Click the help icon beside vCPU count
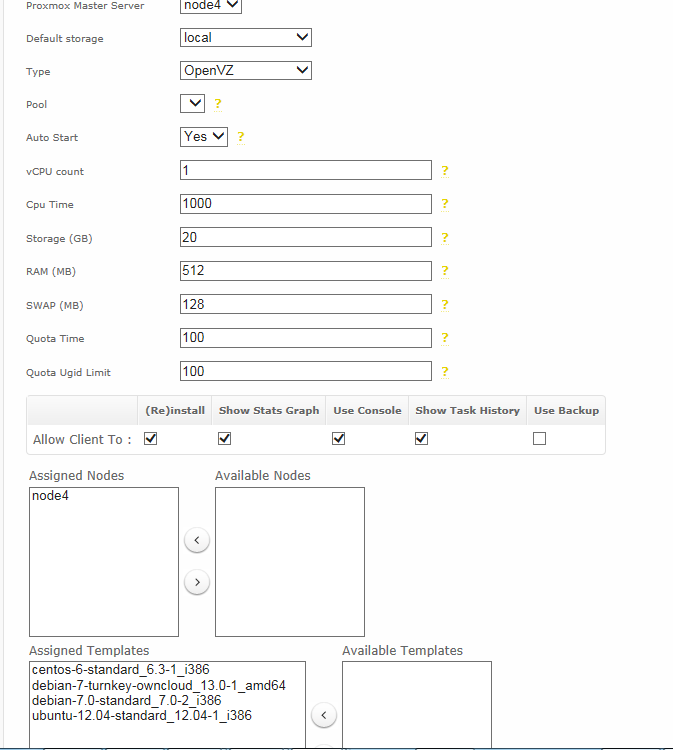Screen dimensions: 673x750 [x=444, y=171]
